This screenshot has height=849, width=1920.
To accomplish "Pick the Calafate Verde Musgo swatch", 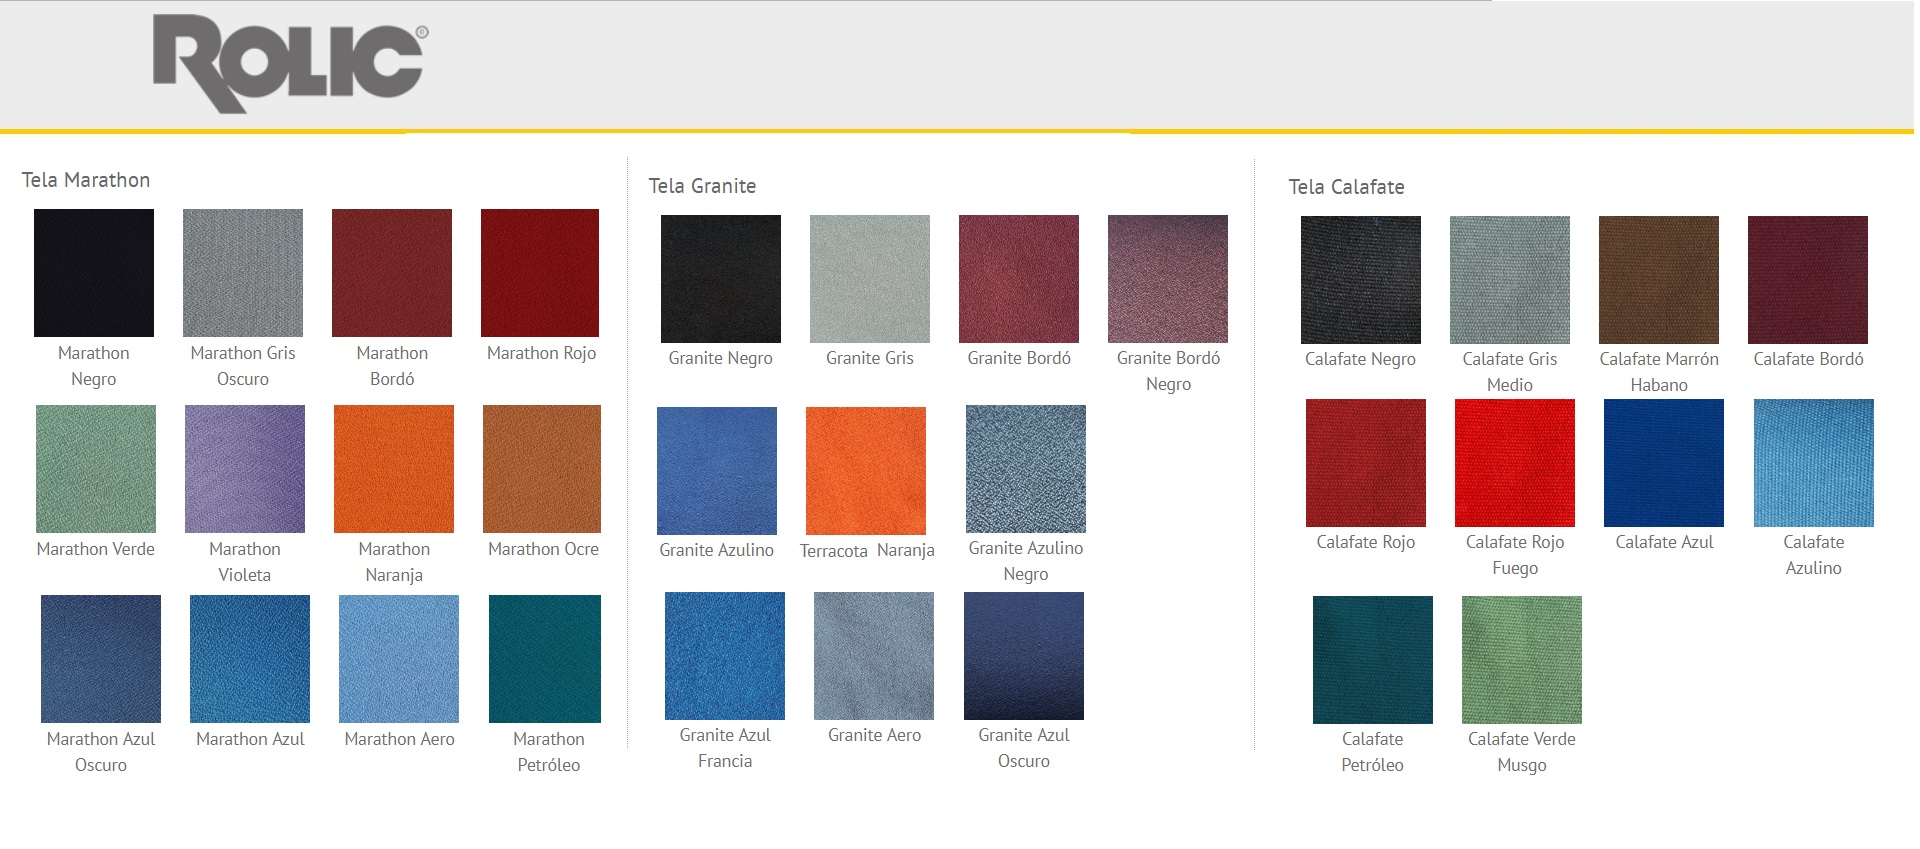I will click(x=1522, y=659).
